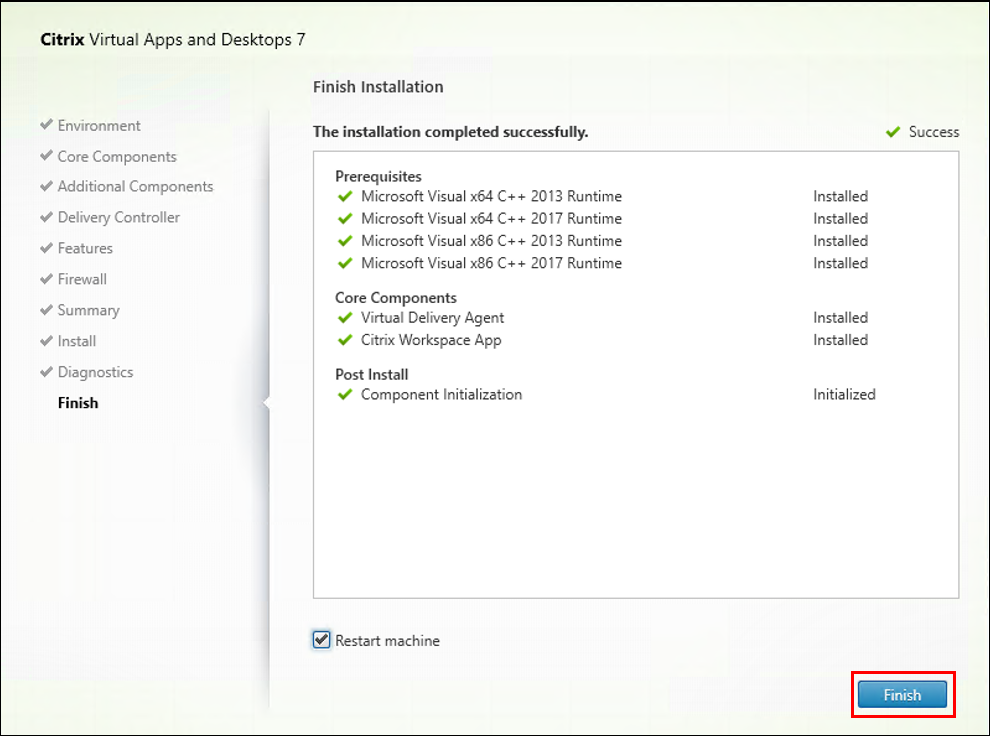Click green check for Citrix Workspace App

coord(345,340)
